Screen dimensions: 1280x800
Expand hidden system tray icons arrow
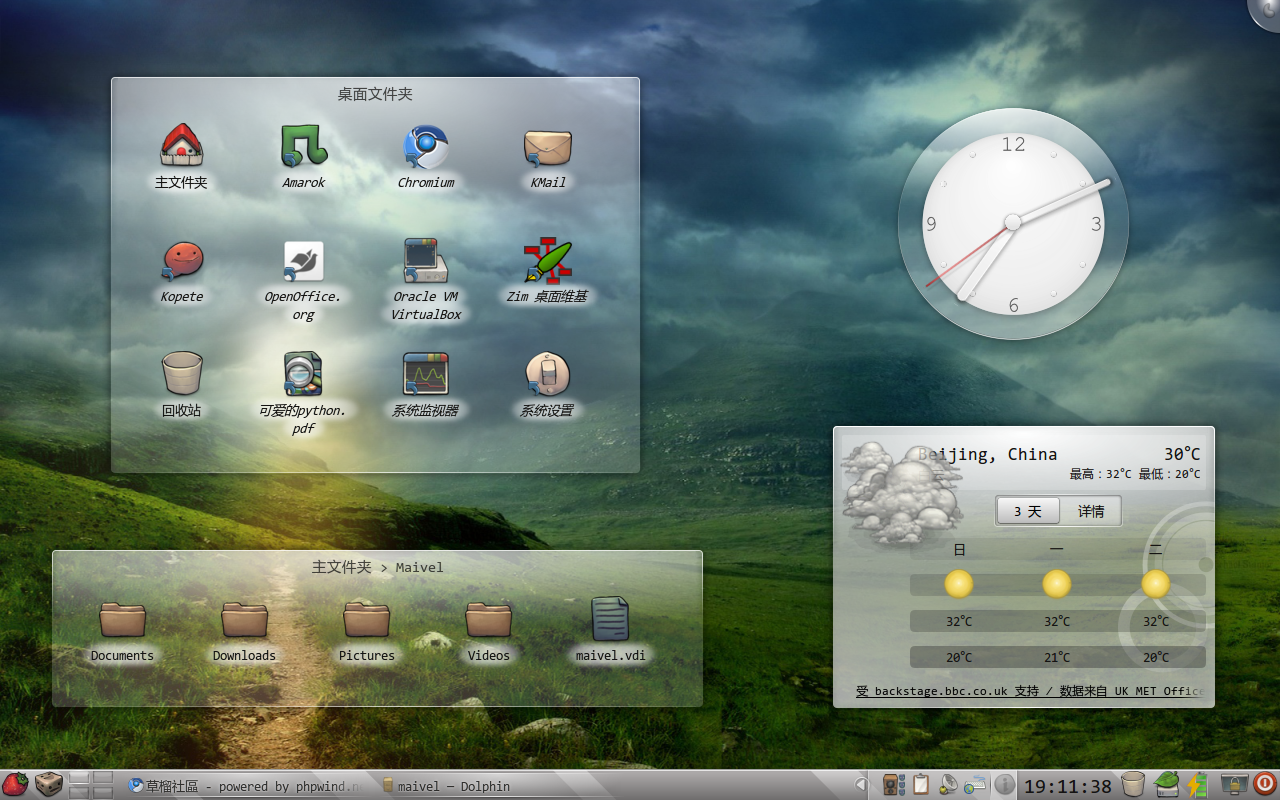pyautogui.click(x=860, y=786)
